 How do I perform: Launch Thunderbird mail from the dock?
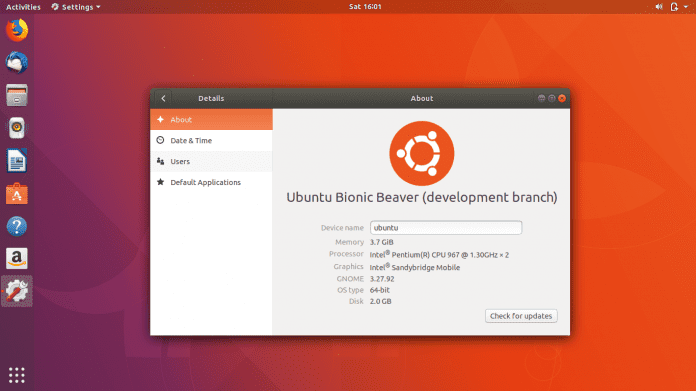coord(17,63)
